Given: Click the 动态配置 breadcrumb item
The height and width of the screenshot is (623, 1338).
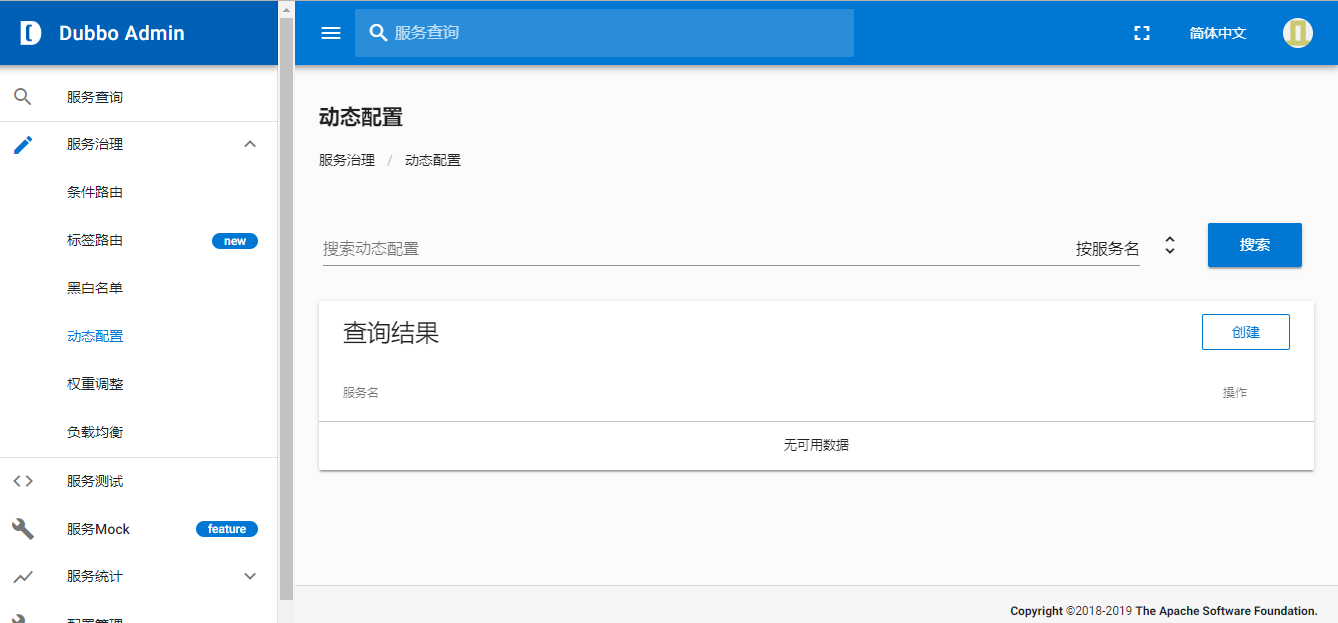Looking at the screenshot, I should tap(433, 160).
